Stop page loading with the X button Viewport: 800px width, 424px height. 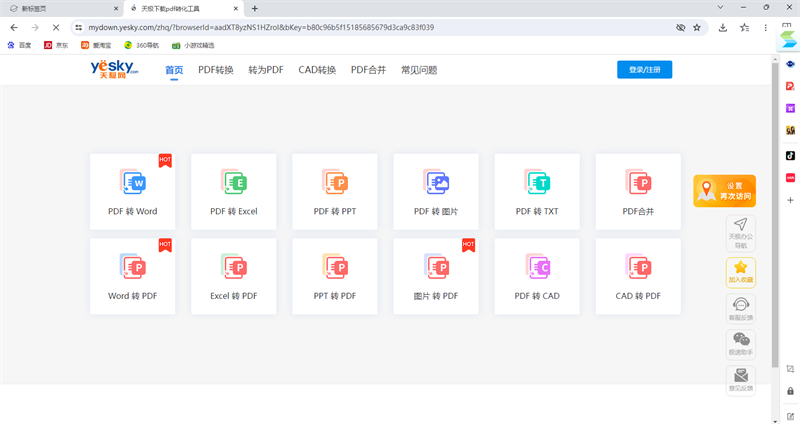coord(56,28)
